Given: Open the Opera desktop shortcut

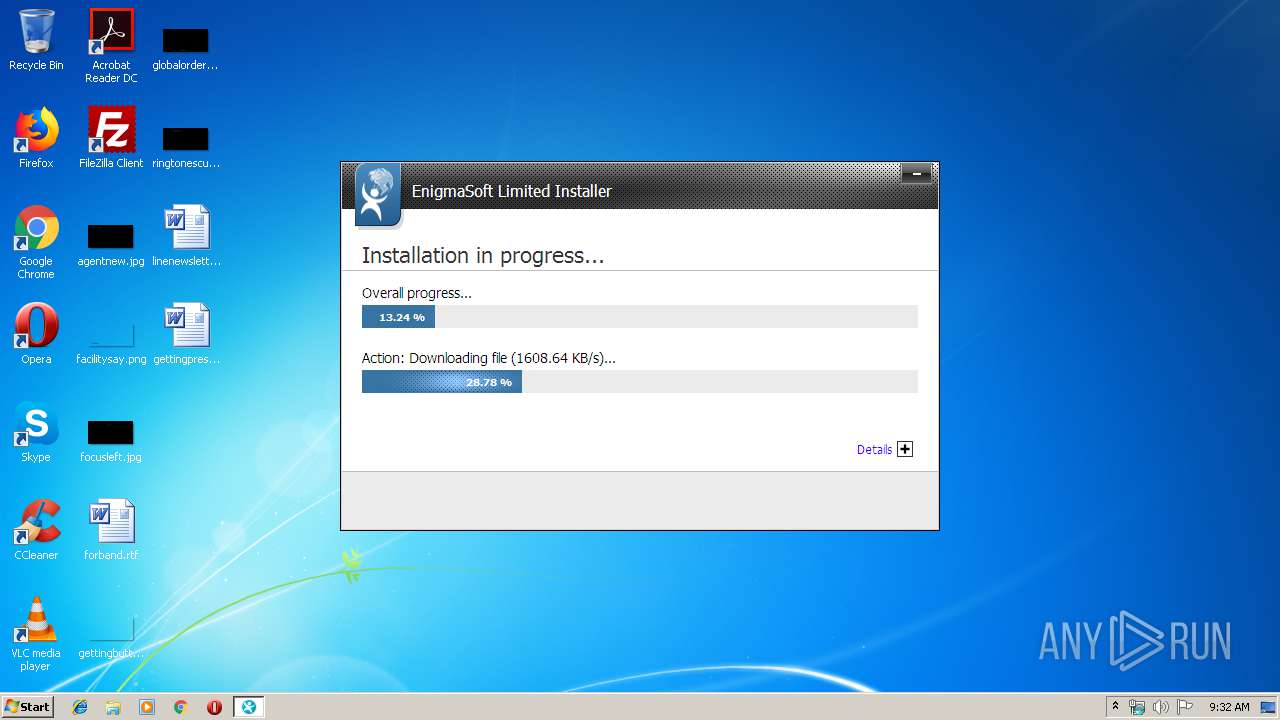Looking at the screenshot, I should point(36,334).
